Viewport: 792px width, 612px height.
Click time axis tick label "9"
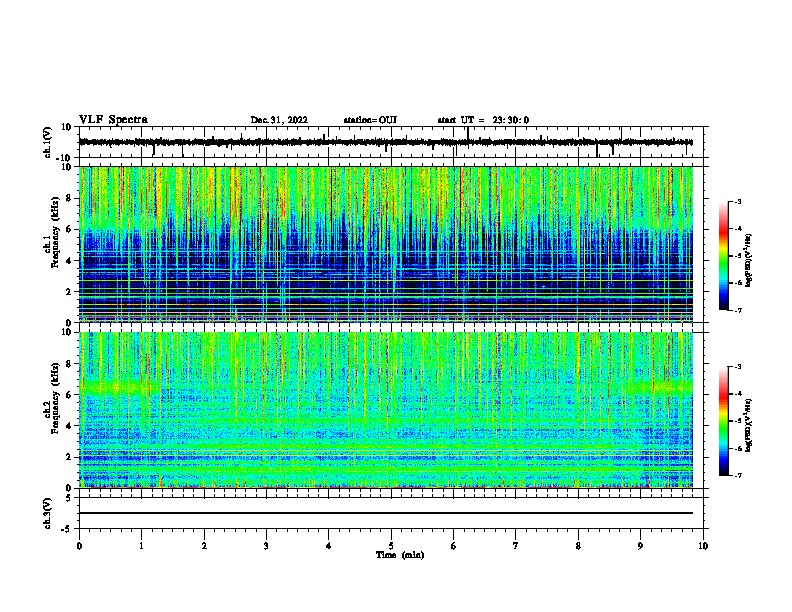tap(640, 546)
